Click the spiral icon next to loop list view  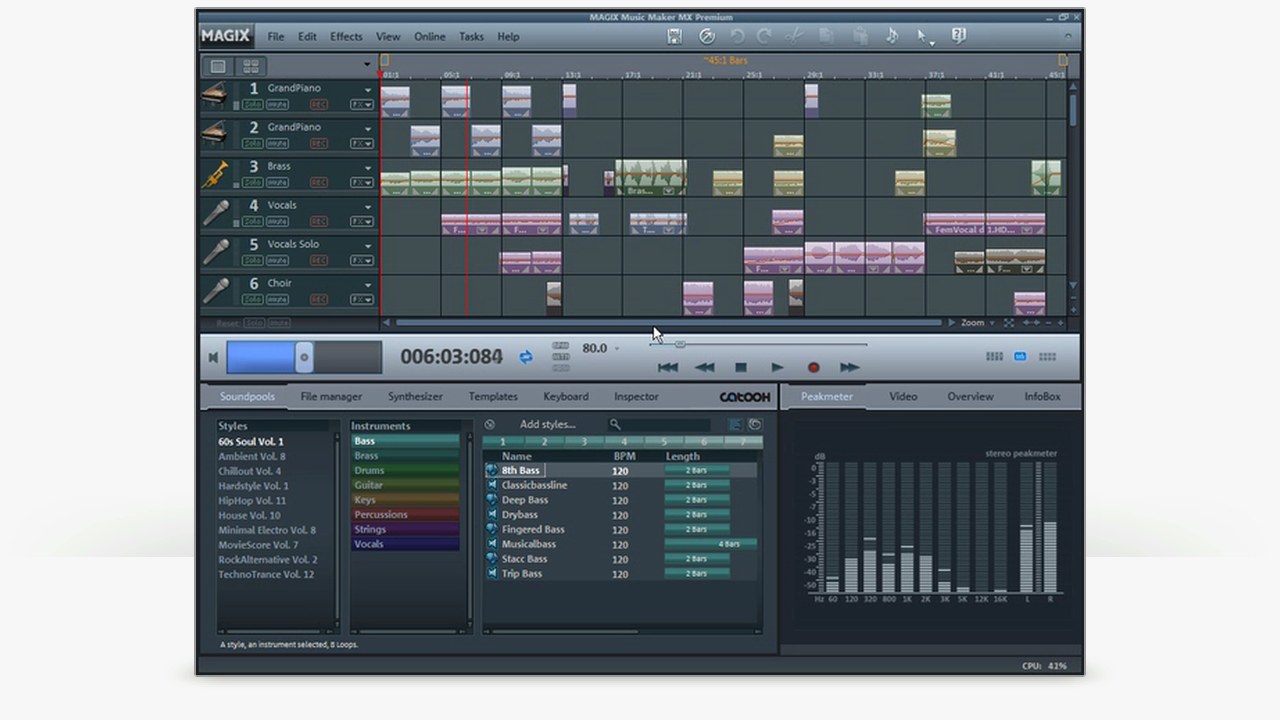tap(754, 425)
